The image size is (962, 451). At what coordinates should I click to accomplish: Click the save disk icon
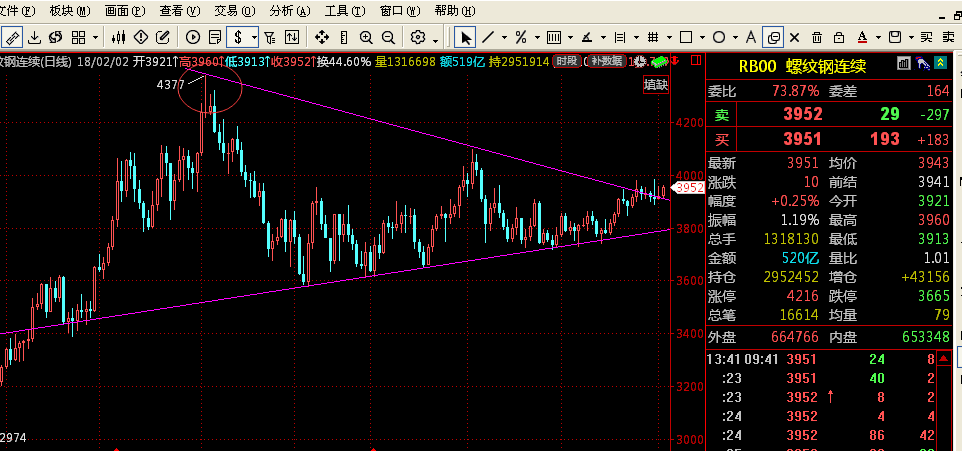click(x=896, y=37)
